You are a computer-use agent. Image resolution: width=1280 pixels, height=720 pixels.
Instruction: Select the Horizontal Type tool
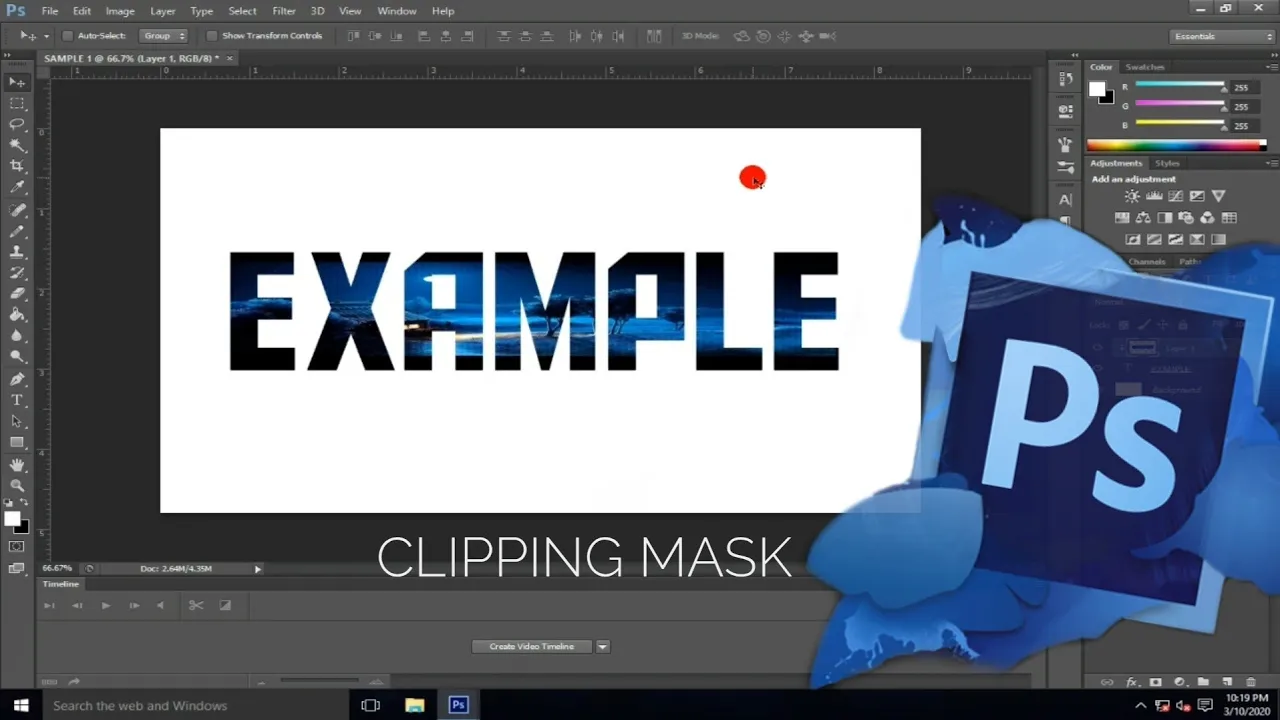pyautogui.click(x=17, y=401)
